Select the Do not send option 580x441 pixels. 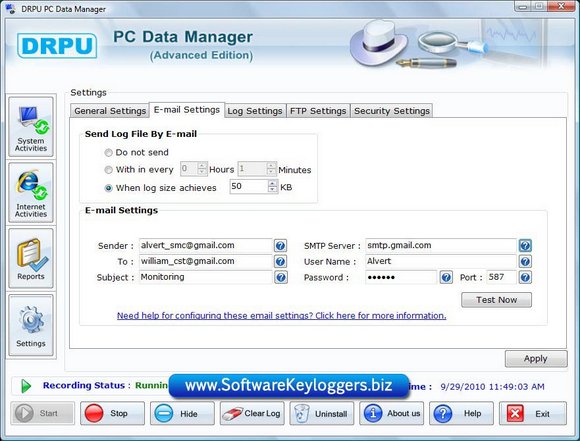pos(108,152)
